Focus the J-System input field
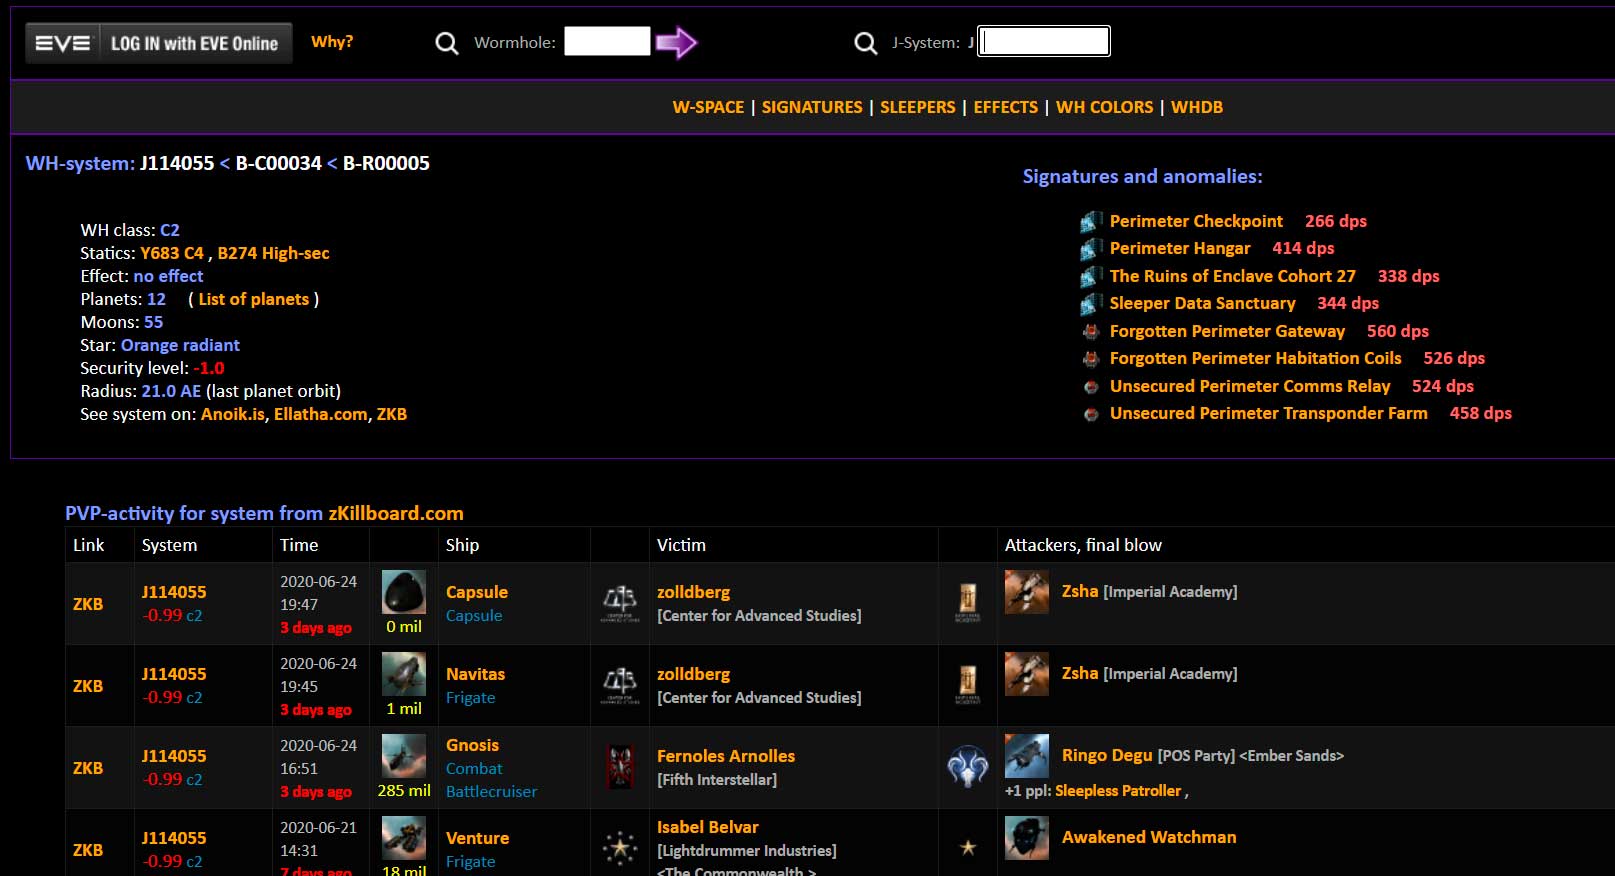Screen dimensions: 1615x876 pos(1044,41)
